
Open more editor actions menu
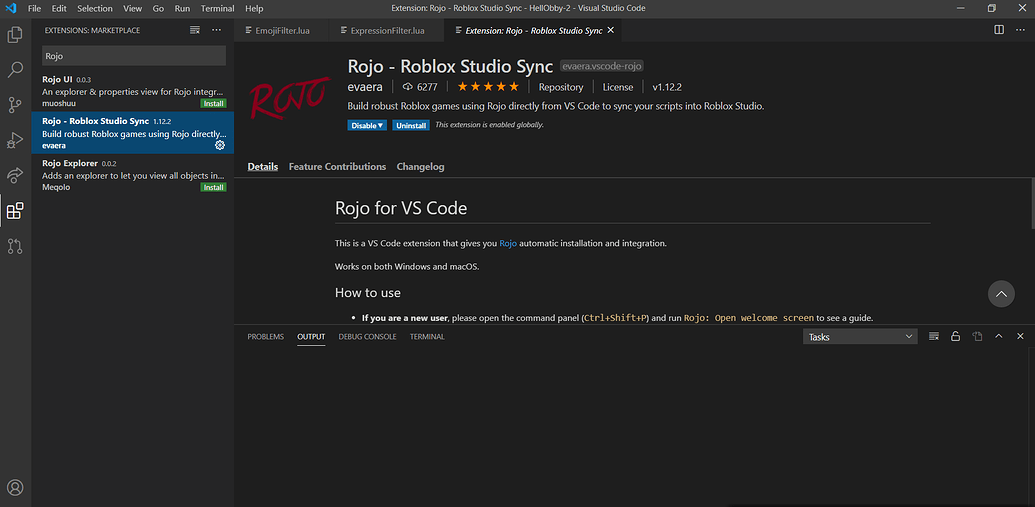1020,30
